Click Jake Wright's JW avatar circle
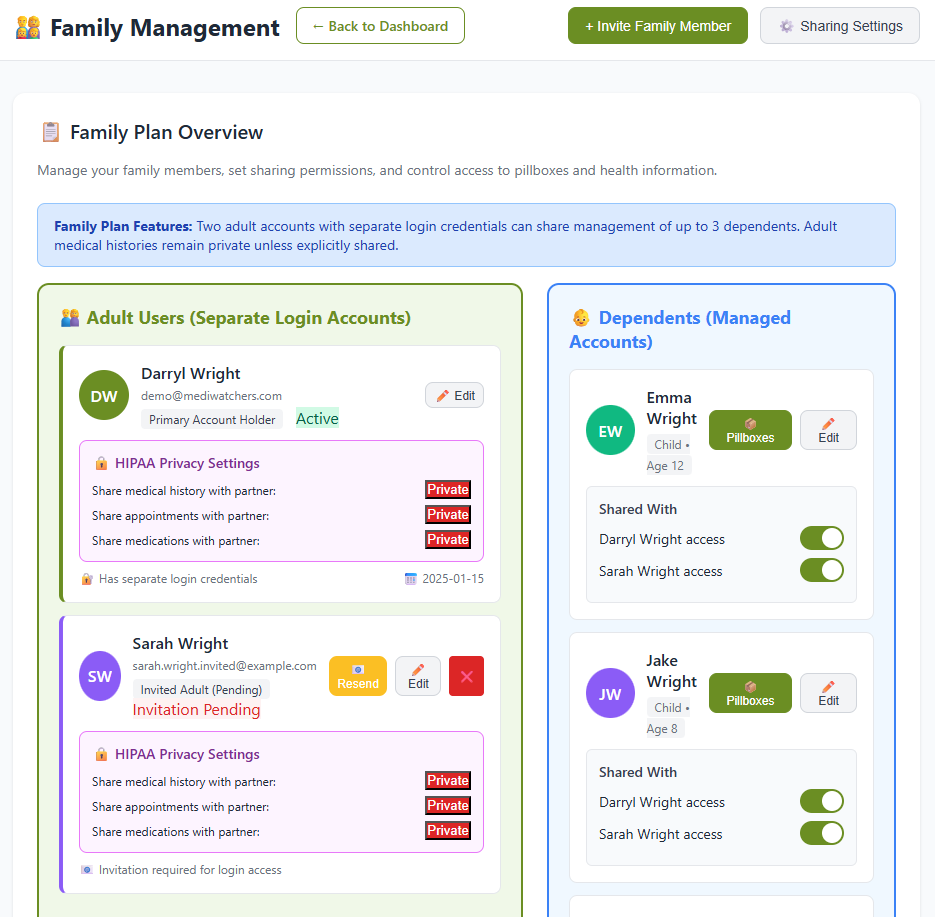The height and width of the screenshot is (917, 935). pyautogui.click(x=610, y=694)
